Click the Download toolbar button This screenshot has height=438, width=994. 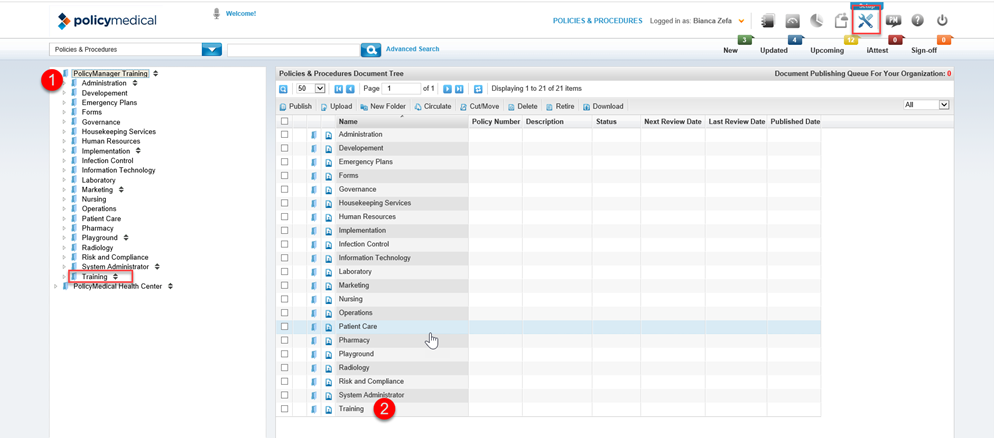click(x=603, y=106)
